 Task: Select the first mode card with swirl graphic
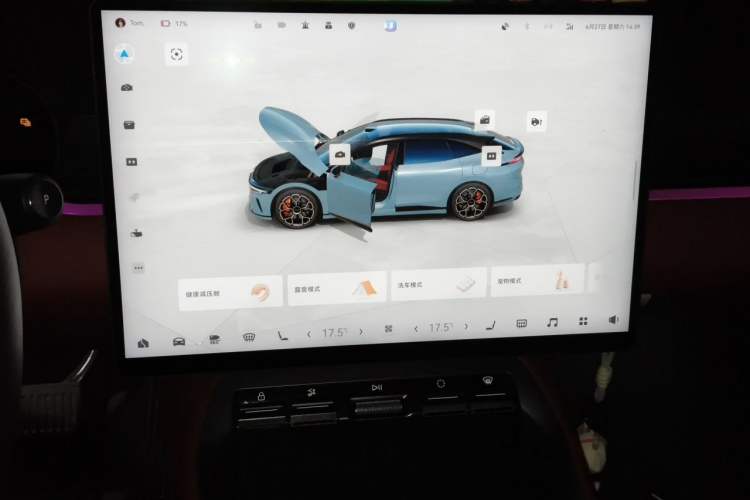[x=230, y=293]
